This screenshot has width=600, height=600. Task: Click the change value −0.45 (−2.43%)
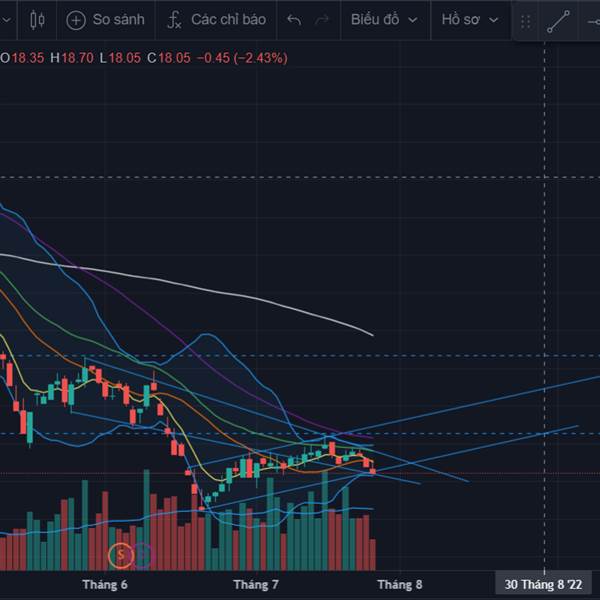tap(242, 58)
